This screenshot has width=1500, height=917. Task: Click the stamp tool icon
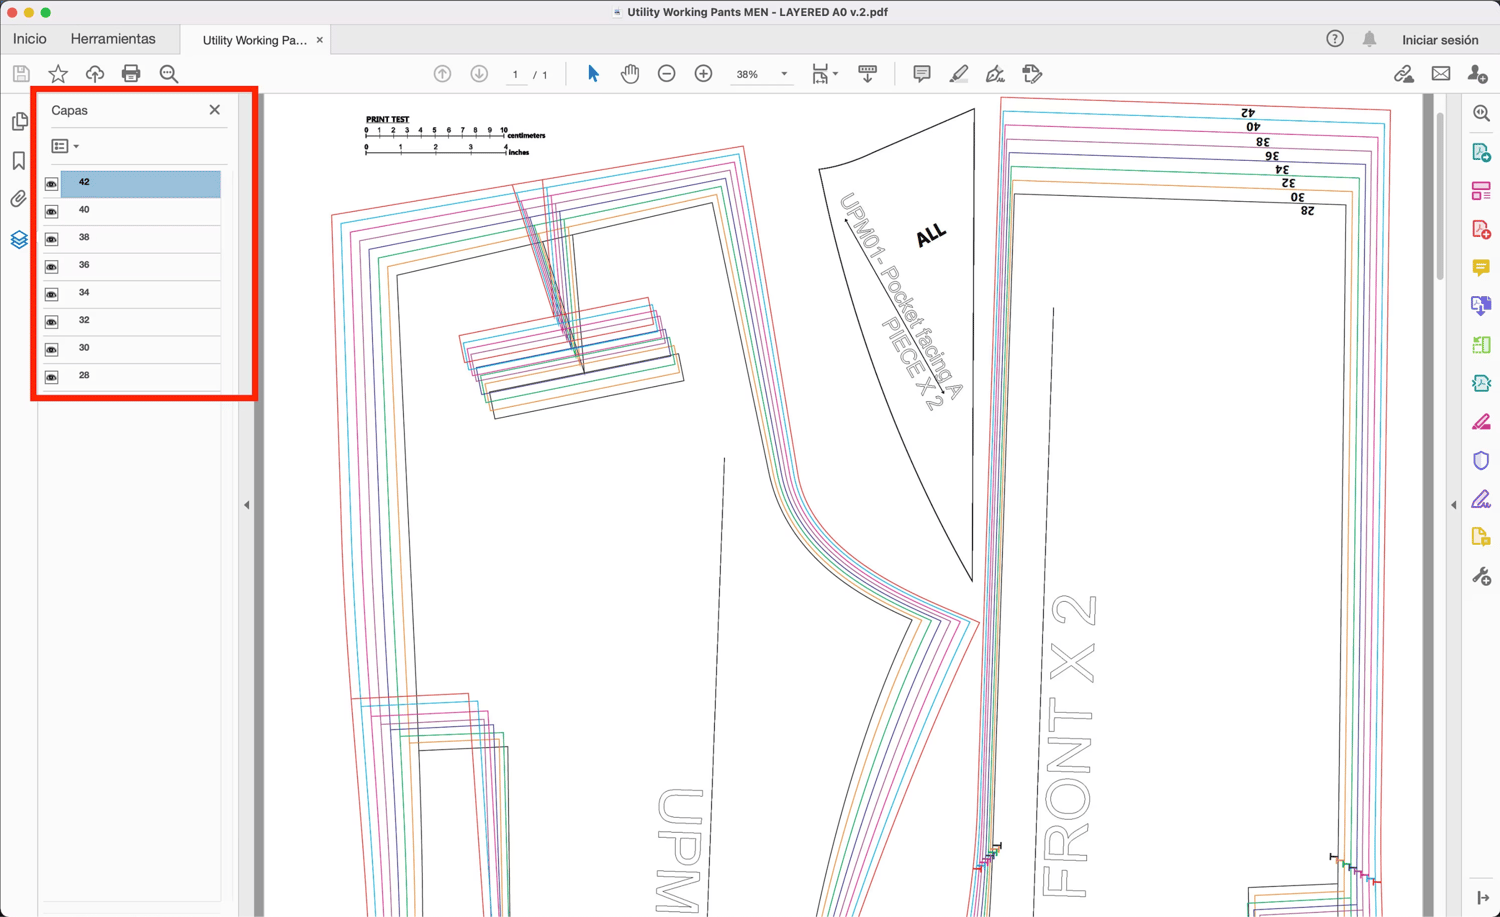[1032, 74]
